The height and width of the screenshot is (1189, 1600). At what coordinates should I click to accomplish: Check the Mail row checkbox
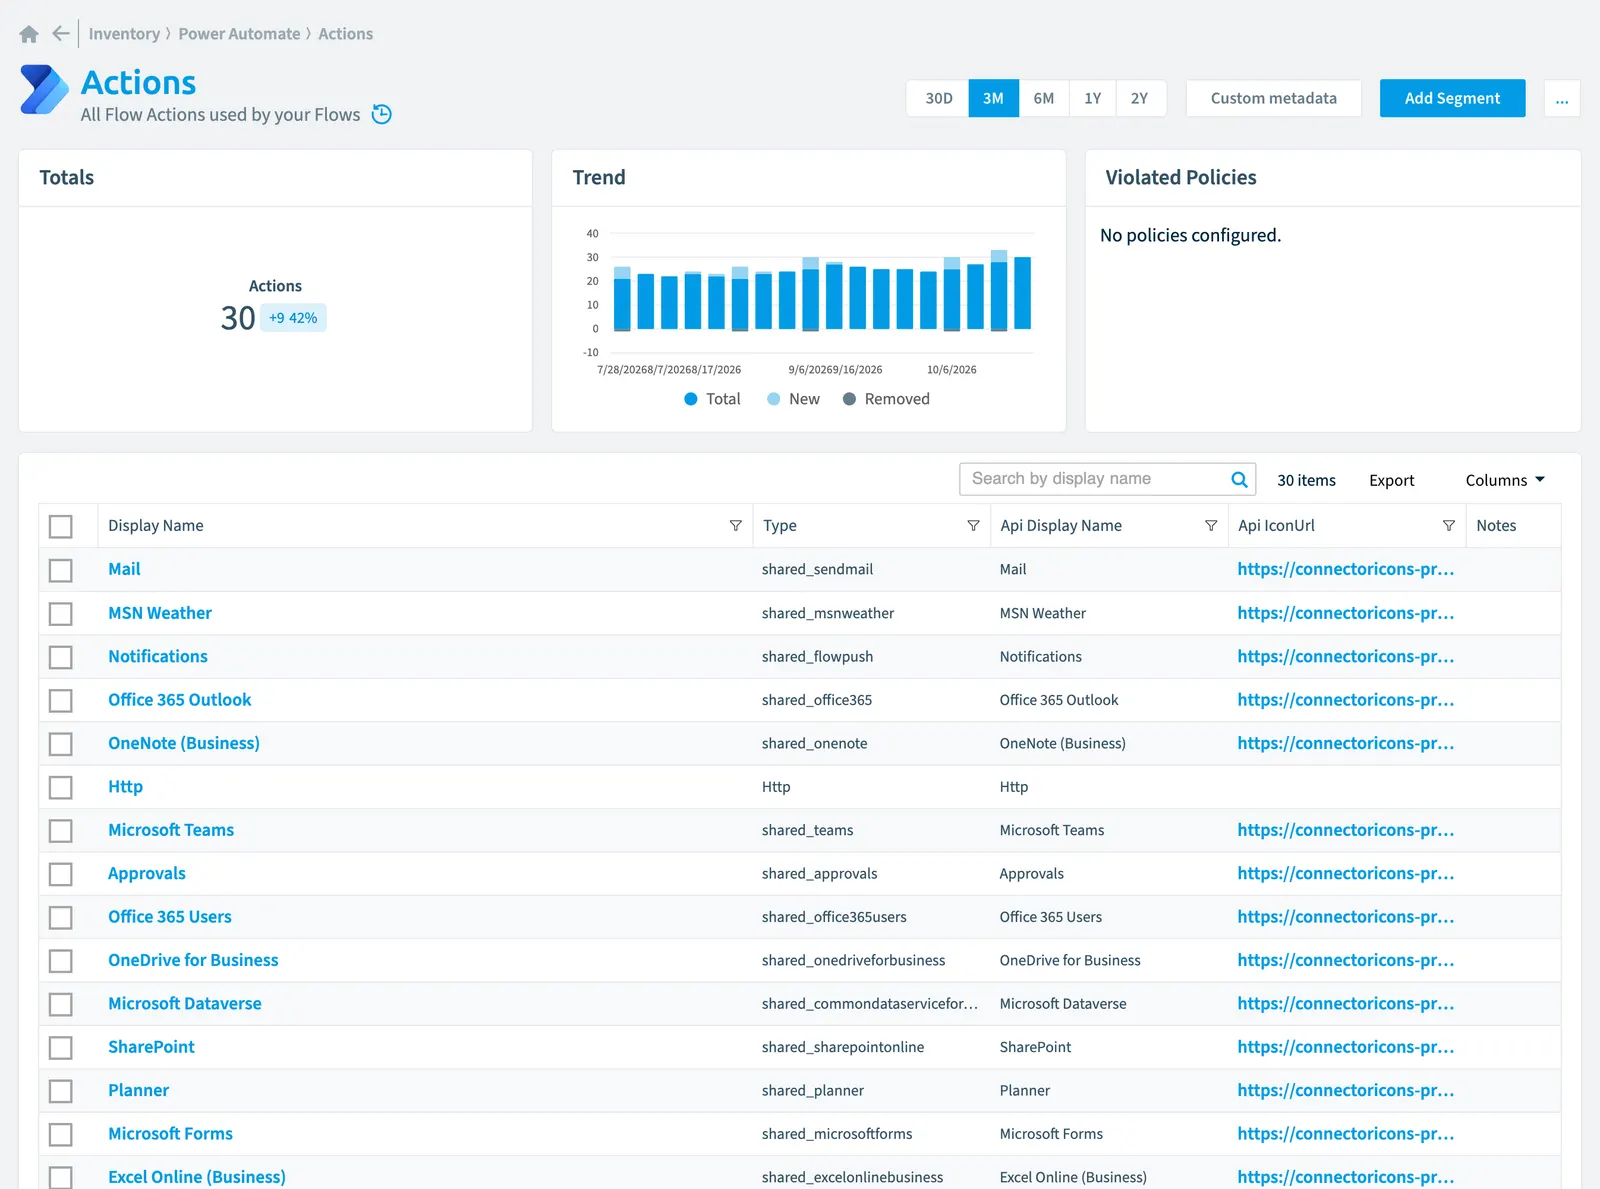click(x=61, y=570)
